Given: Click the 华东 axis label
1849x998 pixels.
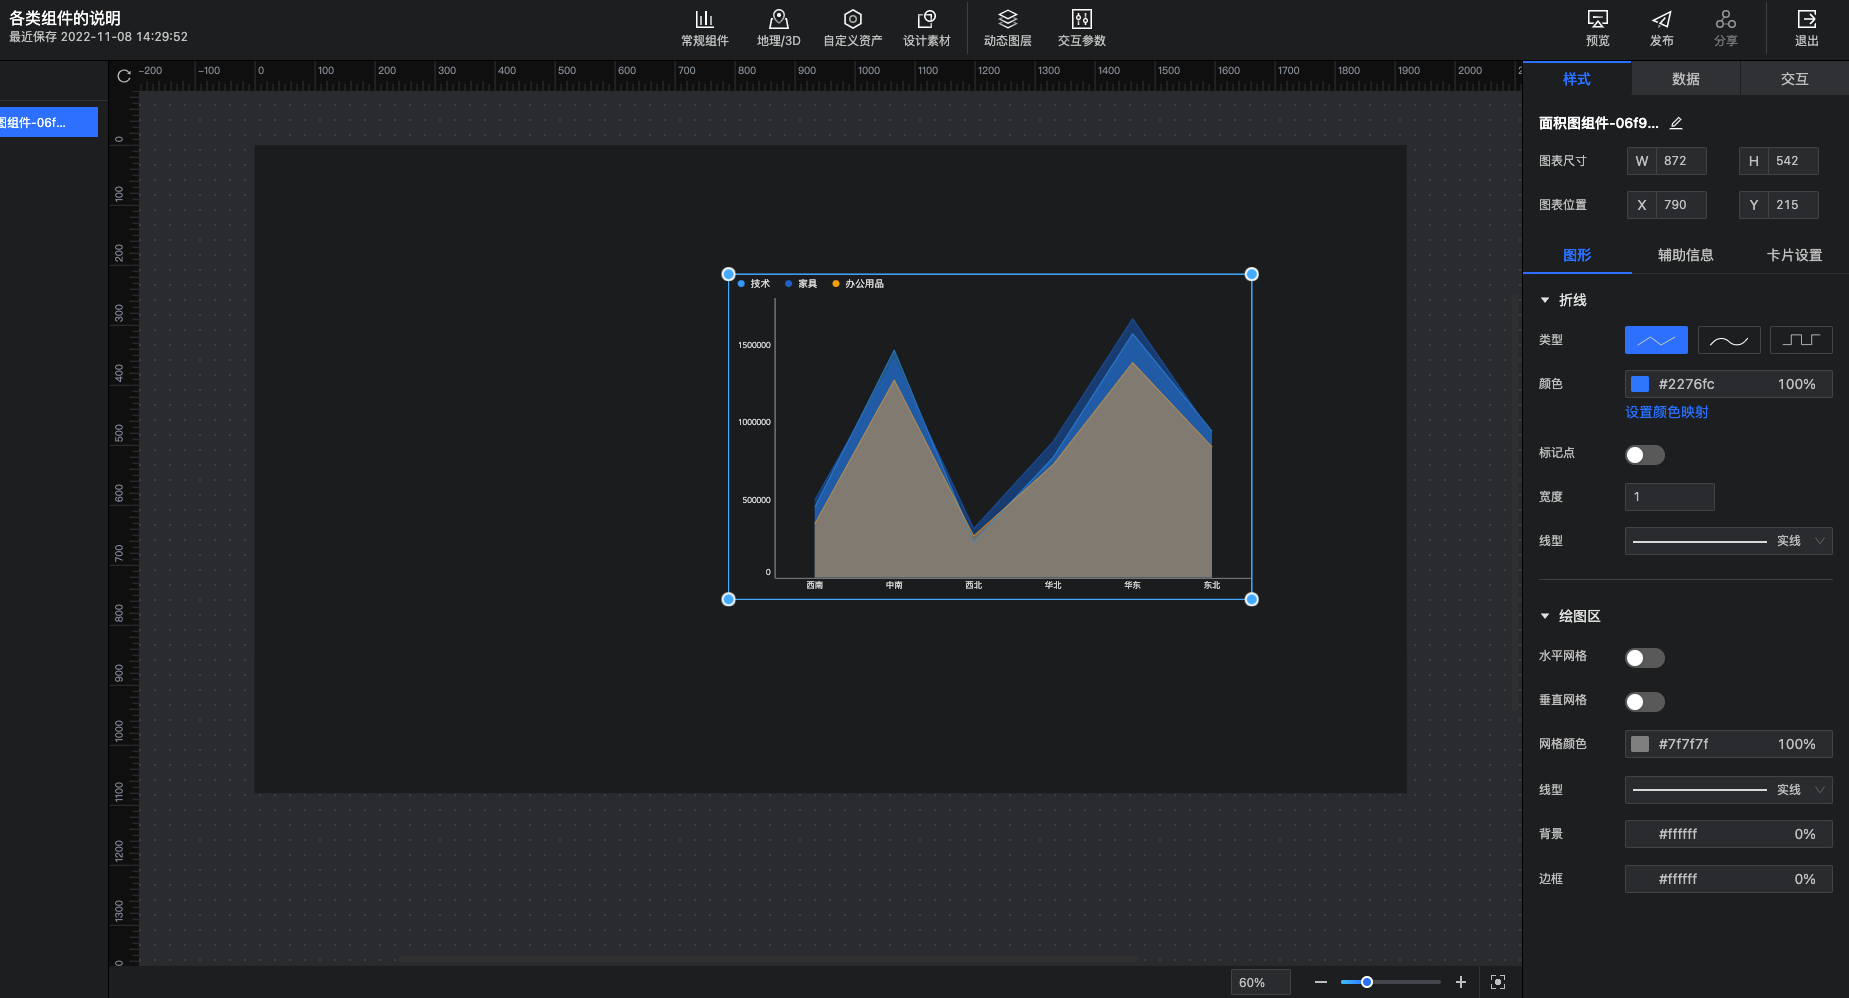Looking at the screenshot, I should pyautogui.click(x=1132, y=586).
